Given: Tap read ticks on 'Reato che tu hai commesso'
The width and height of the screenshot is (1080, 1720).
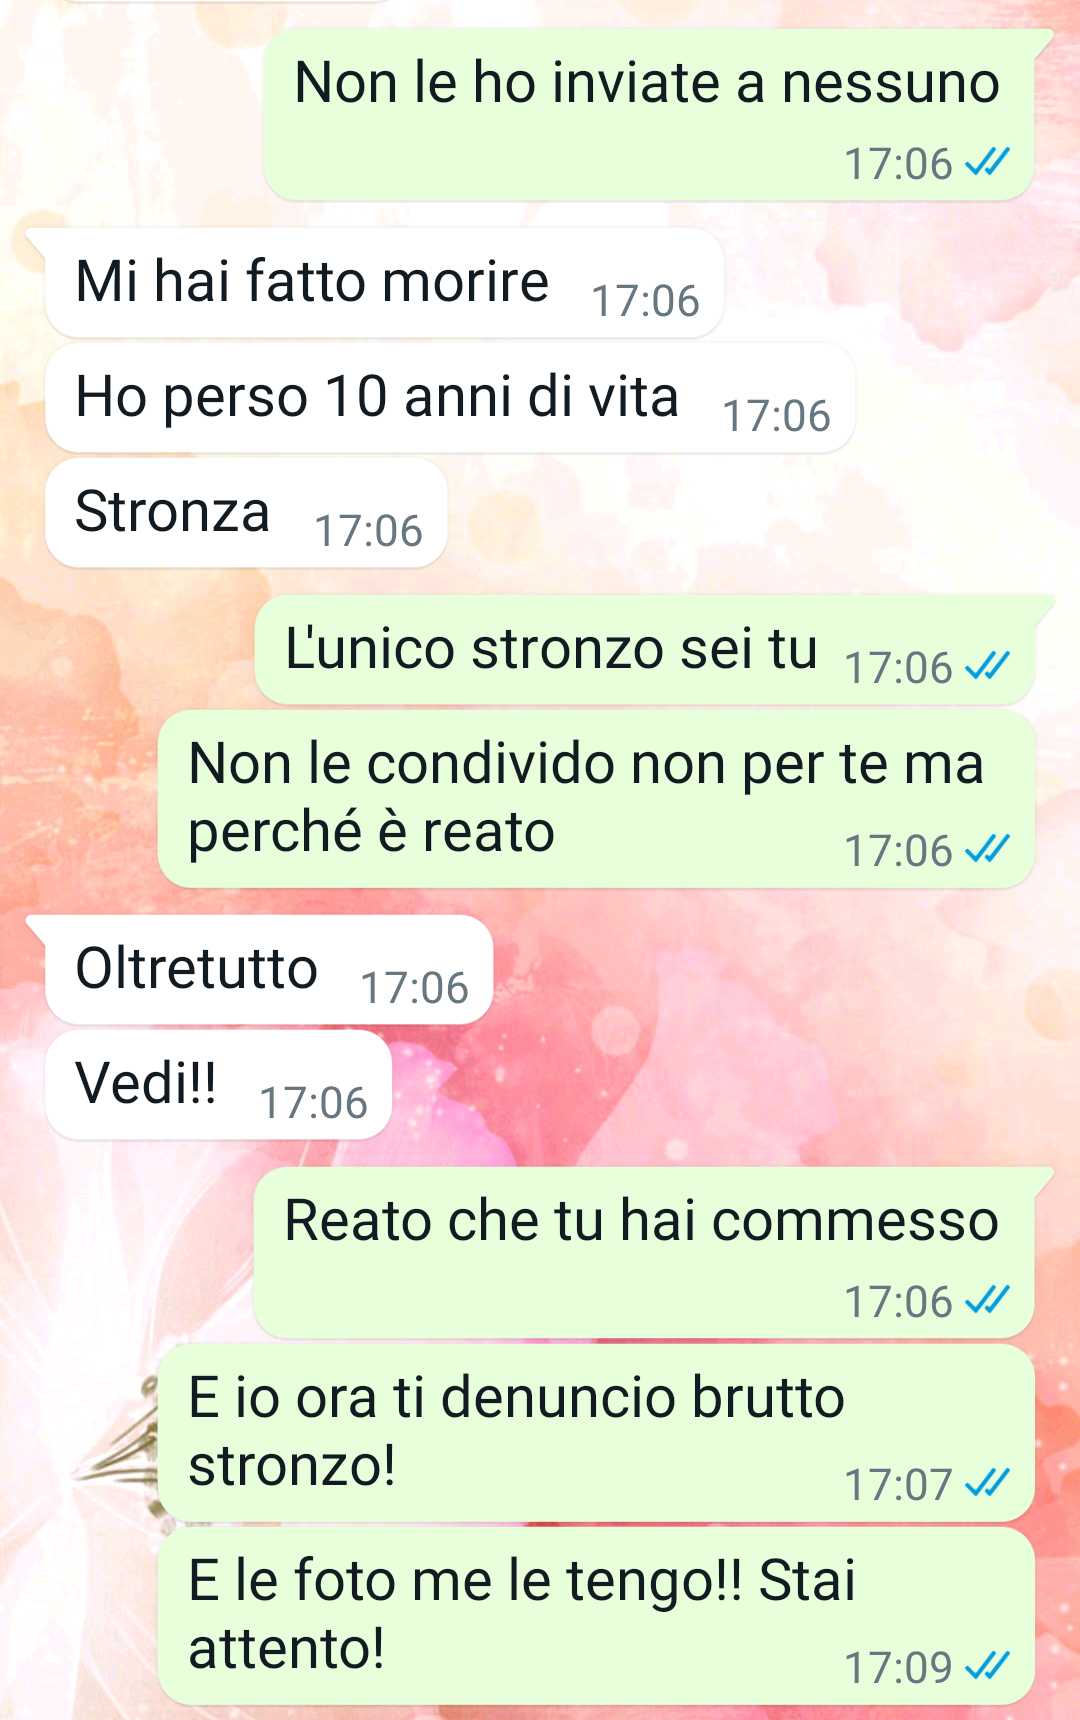Looking at the screenshot, I should [987, 1300].
